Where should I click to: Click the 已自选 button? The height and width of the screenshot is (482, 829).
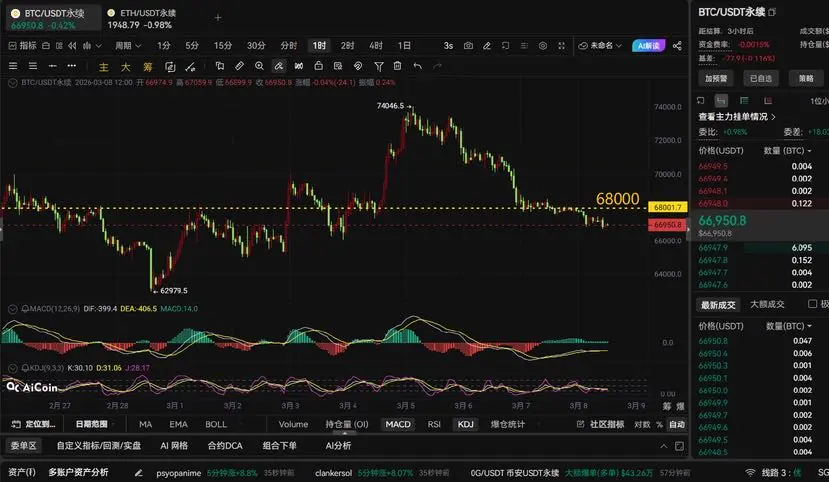(761, 79)
